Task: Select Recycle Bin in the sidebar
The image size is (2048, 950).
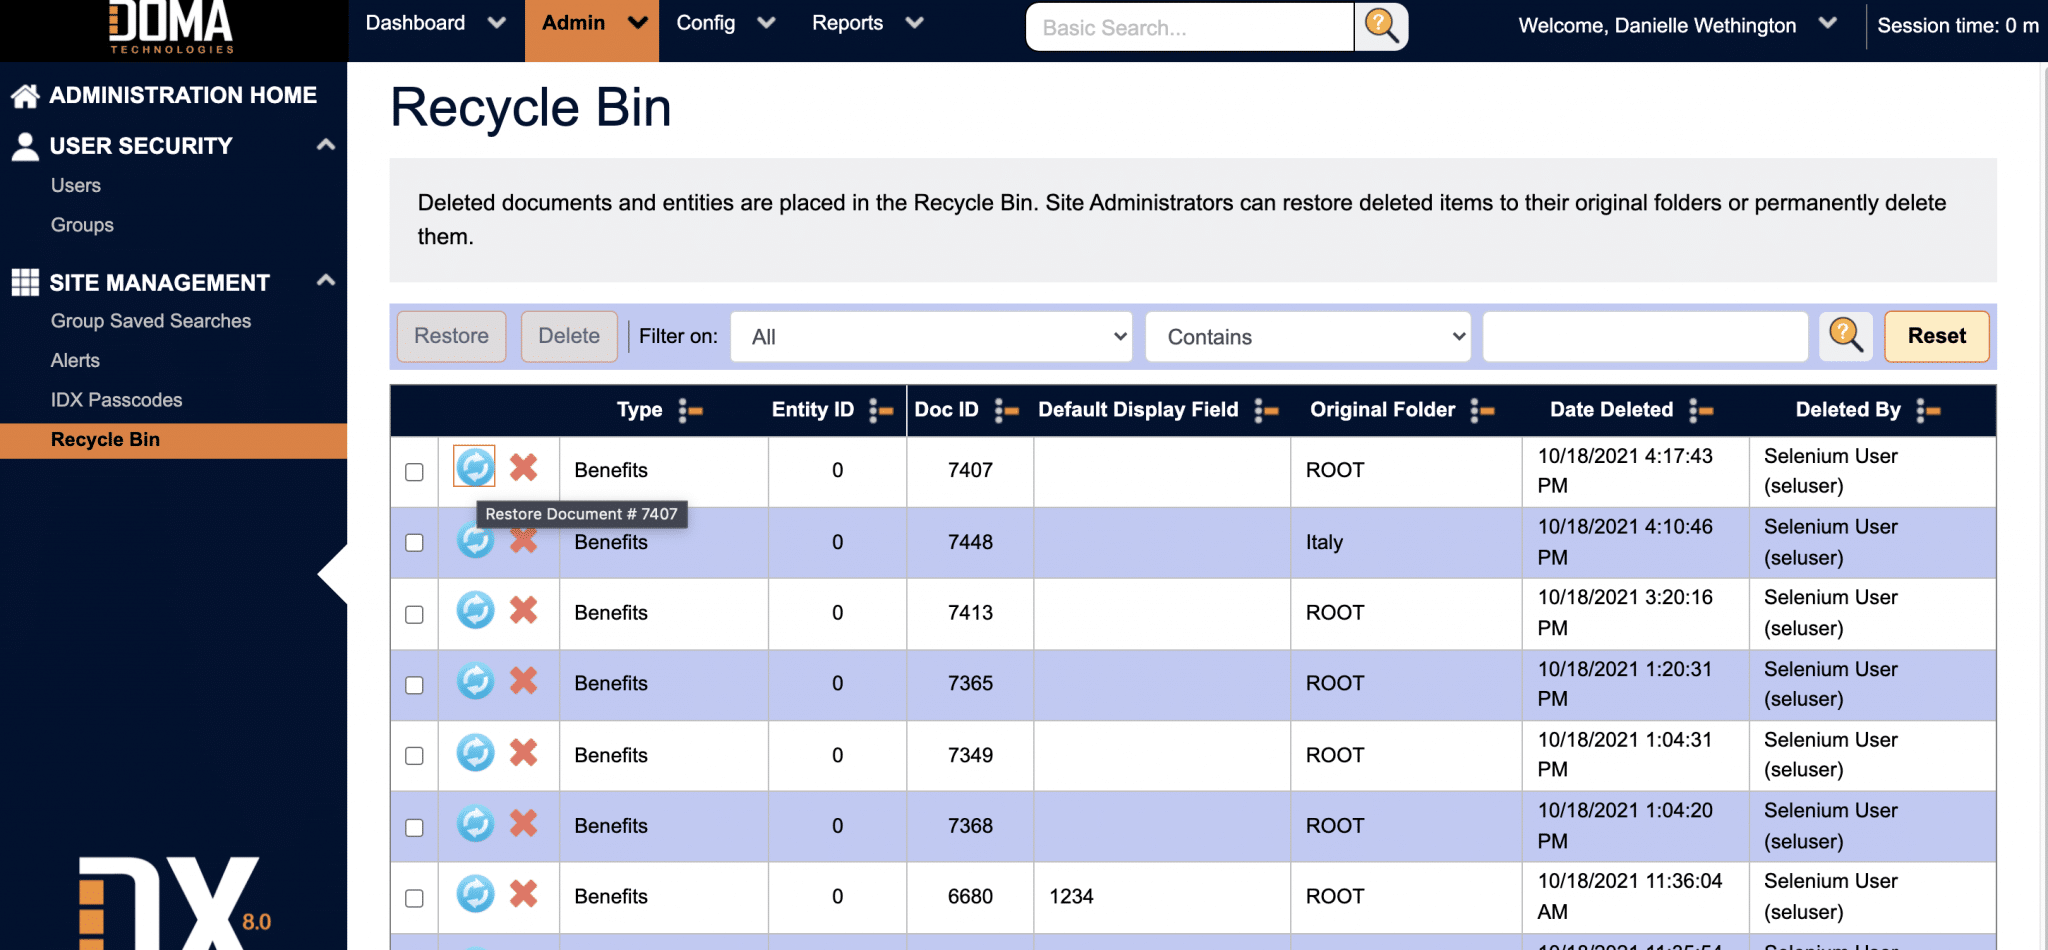Action: click(x=173, y=440)
